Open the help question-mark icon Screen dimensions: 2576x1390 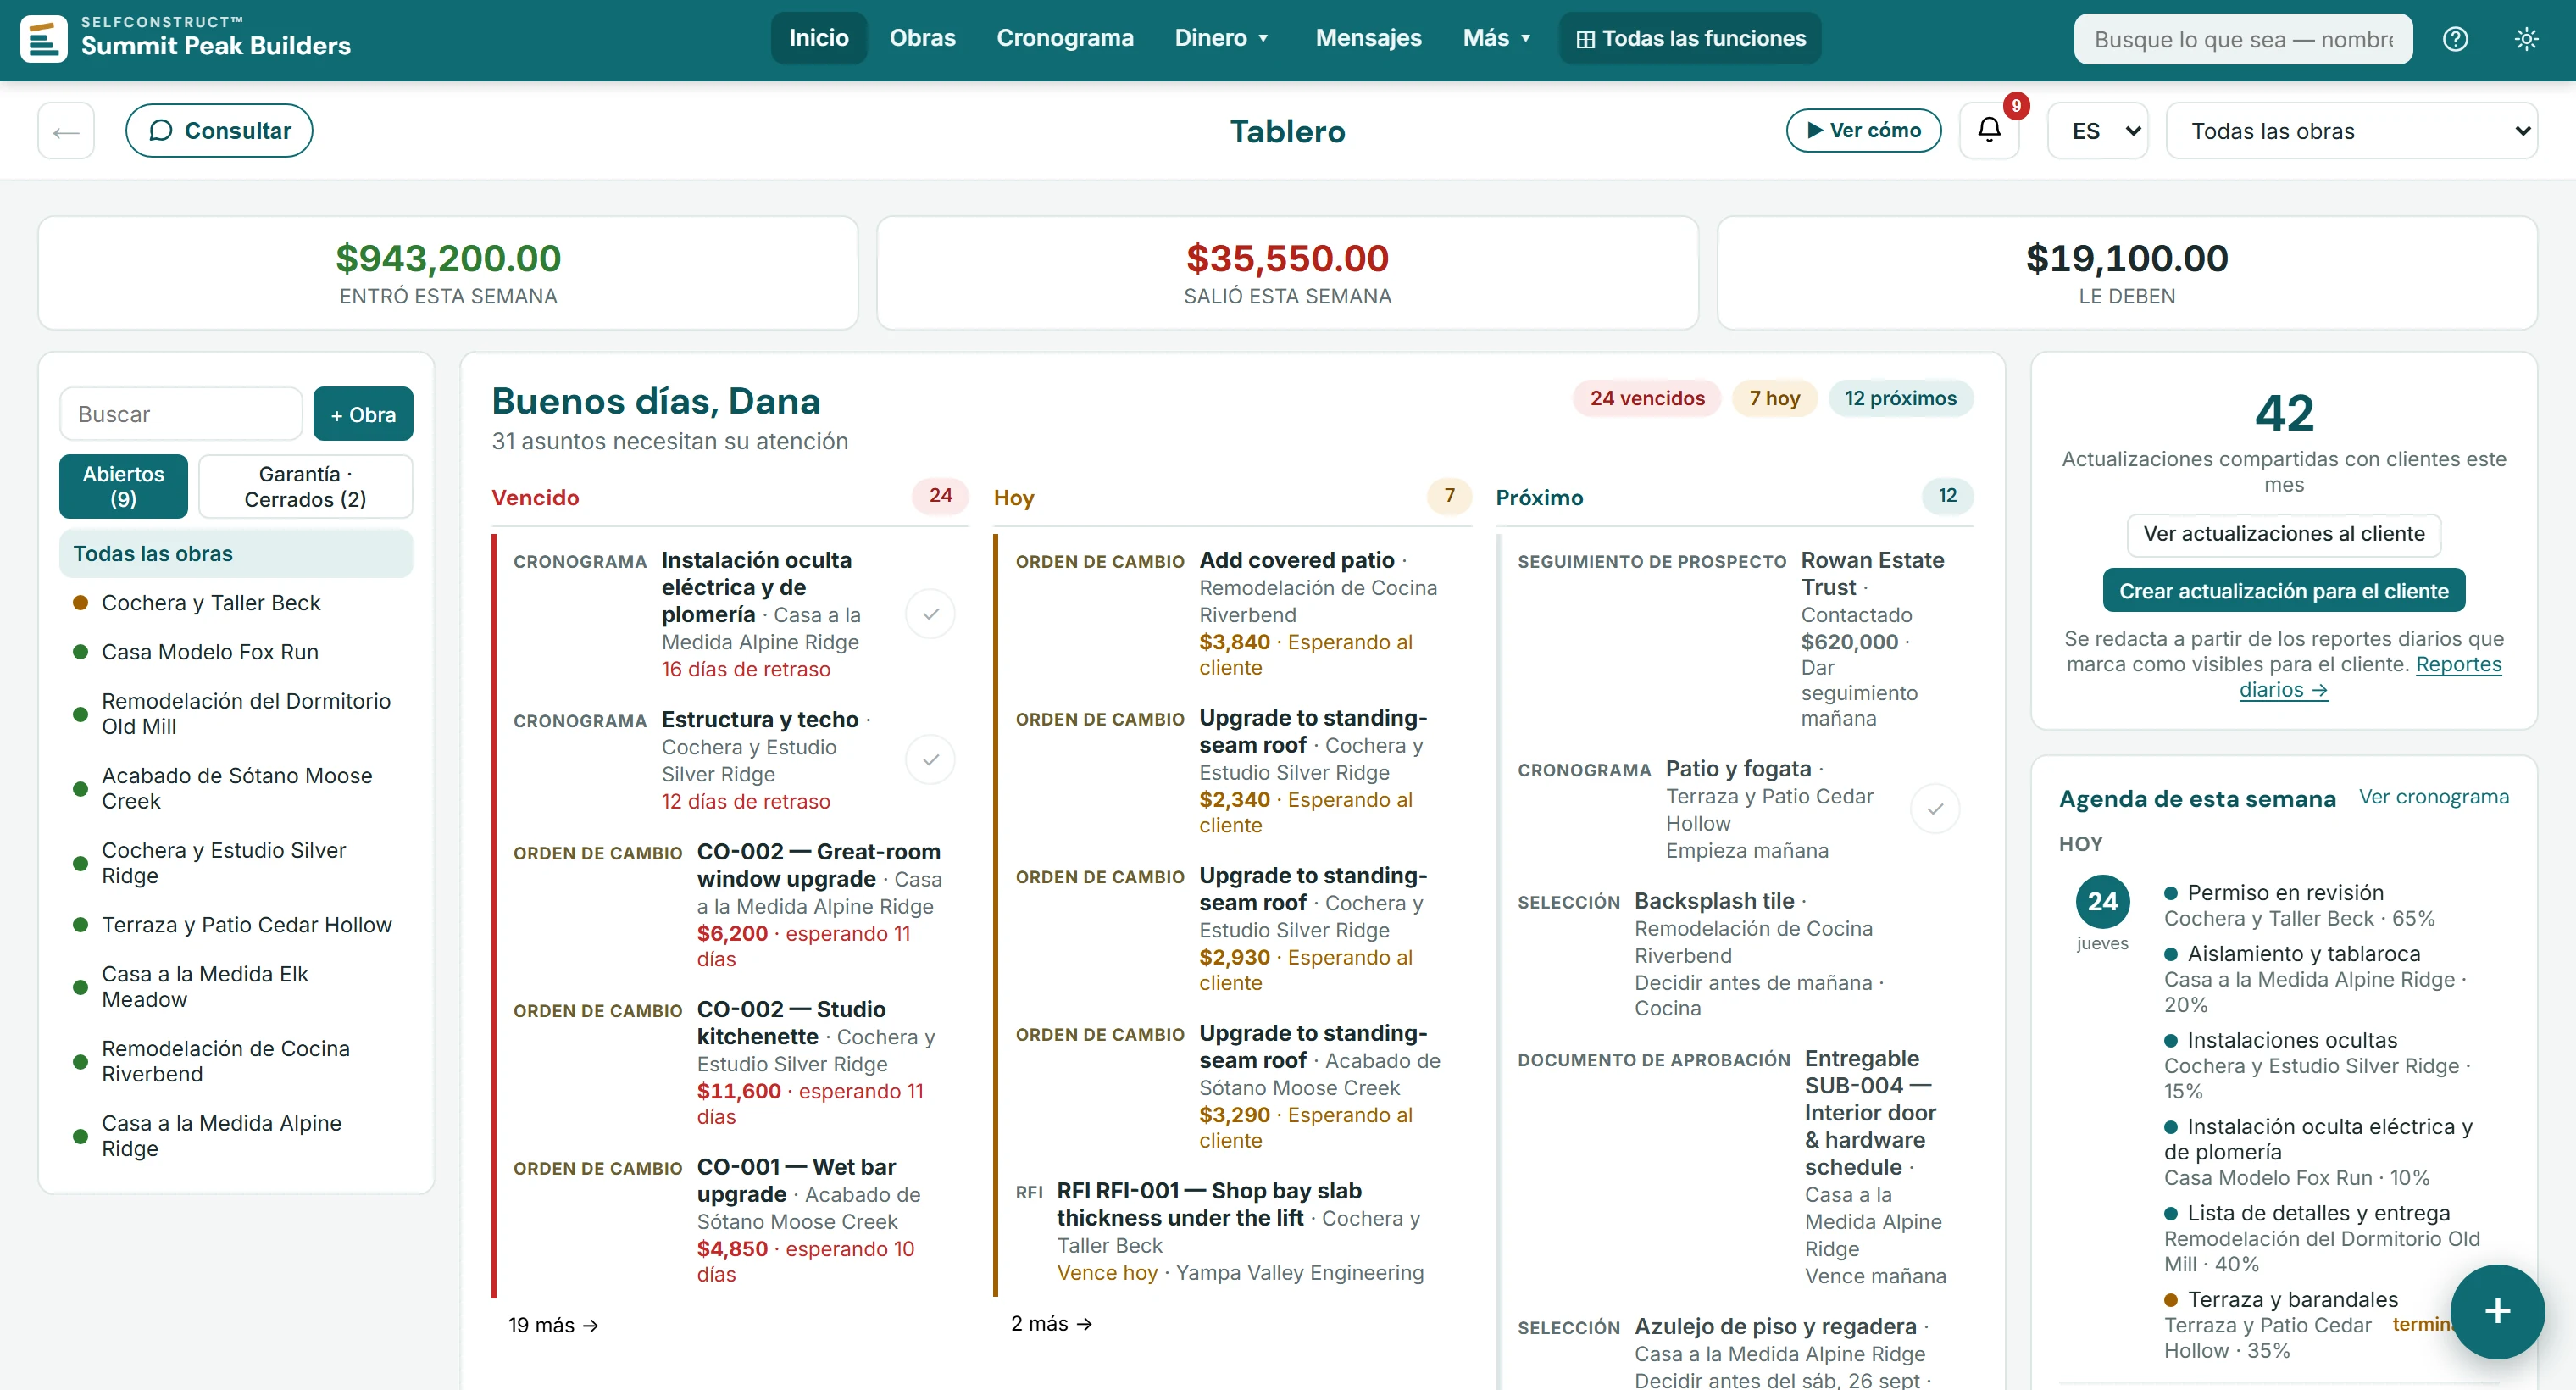[x=2455, y=39]
